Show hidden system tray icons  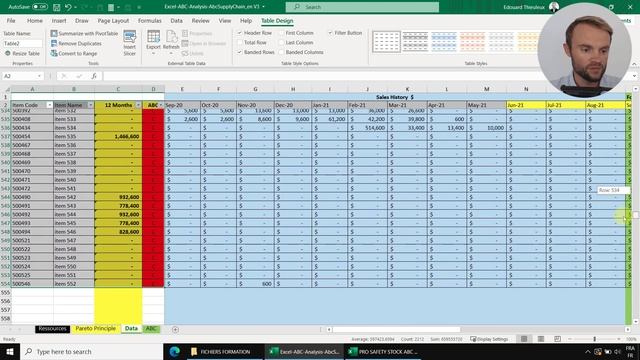pos(587,351)
